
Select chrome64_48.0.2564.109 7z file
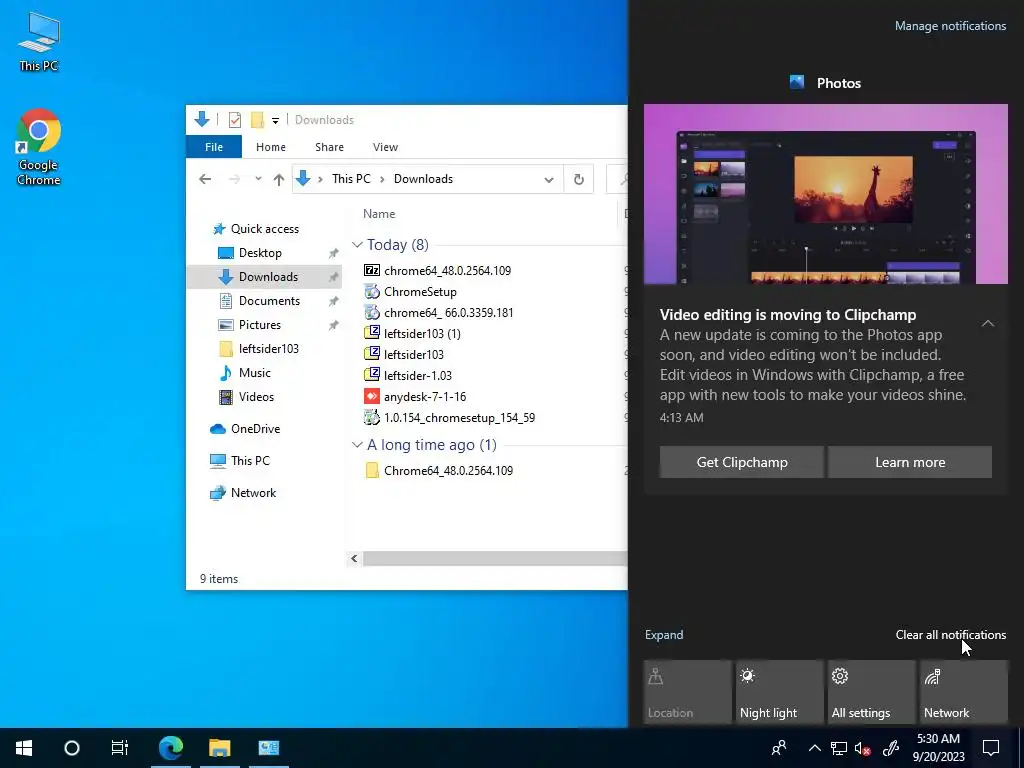tap(447, 270)
